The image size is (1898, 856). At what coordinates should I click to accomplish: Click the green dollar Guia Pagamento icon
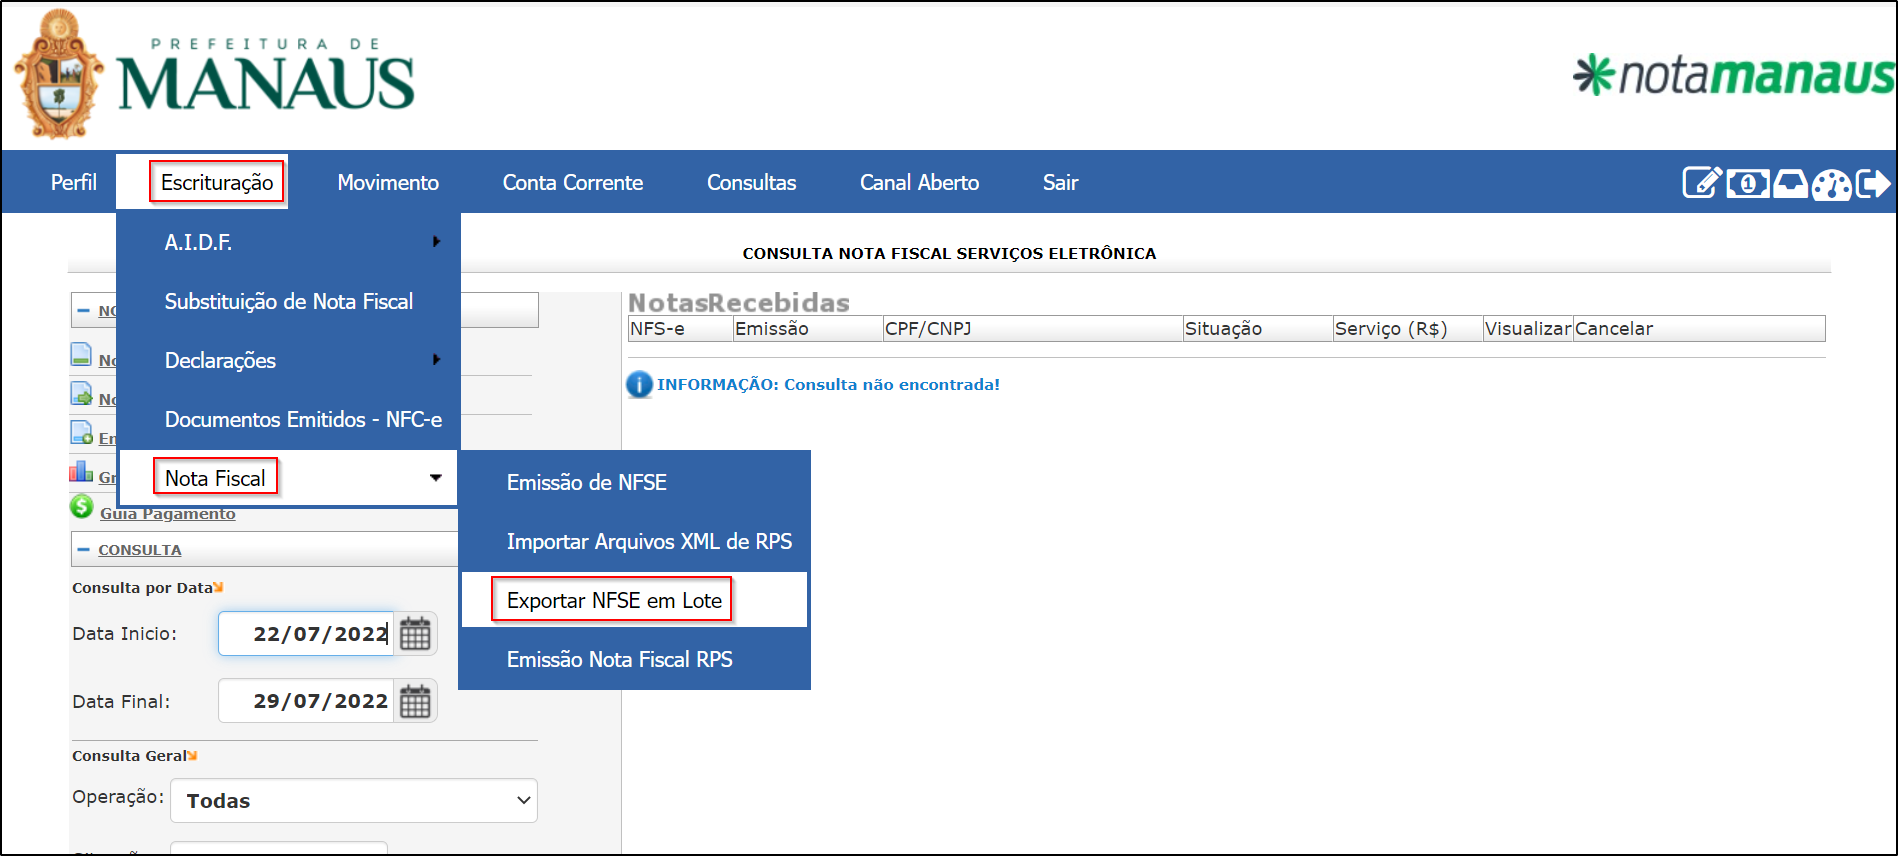pyautogui.click(x=82, y=507)
